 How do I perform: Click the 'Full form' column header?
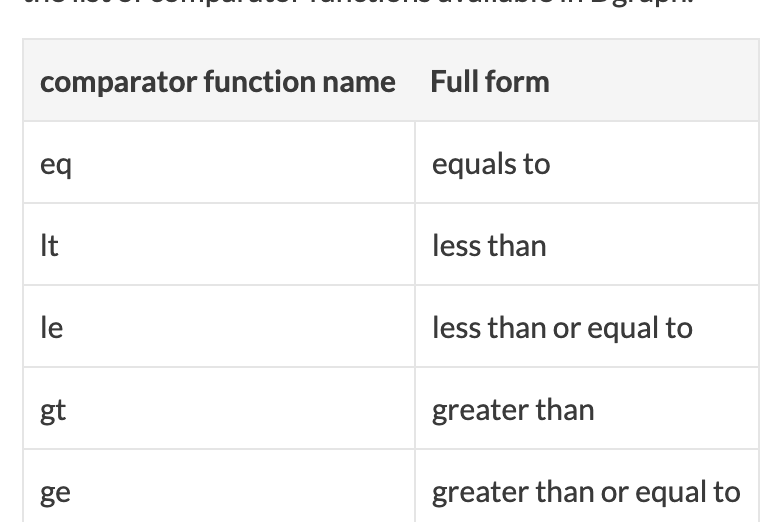pyautogui.click(x=490, y=81)
